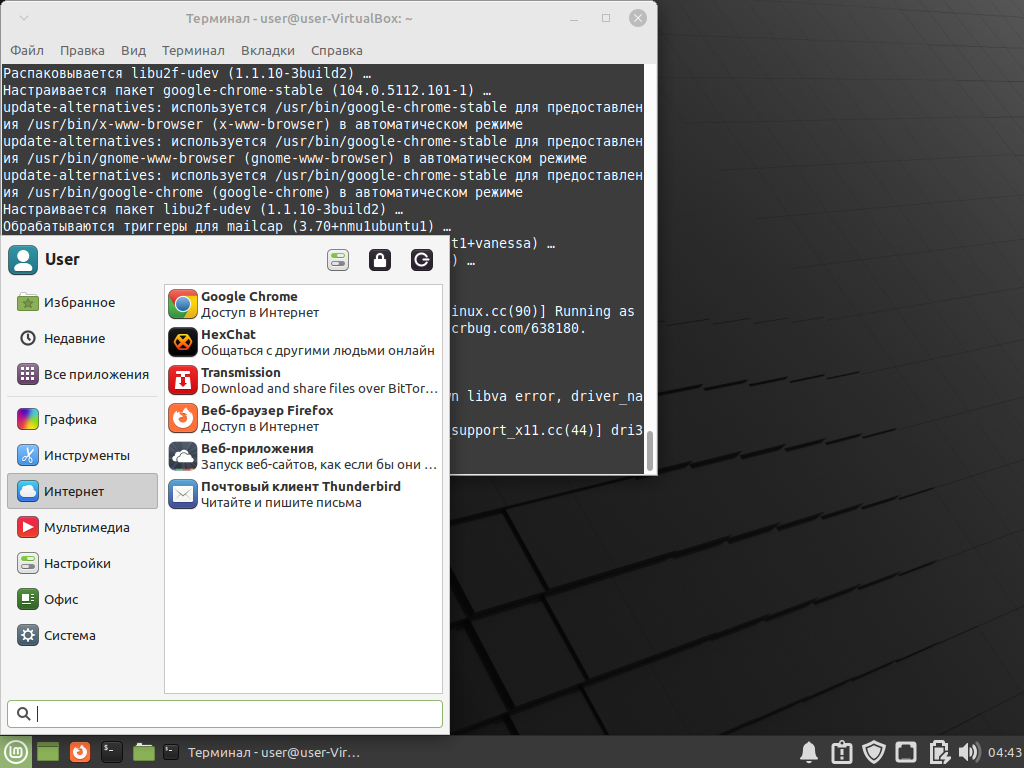The height and width of the screenshot is (768, 1024).
Task: Select the Интернет category
Action: pyautogui.click(x=82, y=491)
